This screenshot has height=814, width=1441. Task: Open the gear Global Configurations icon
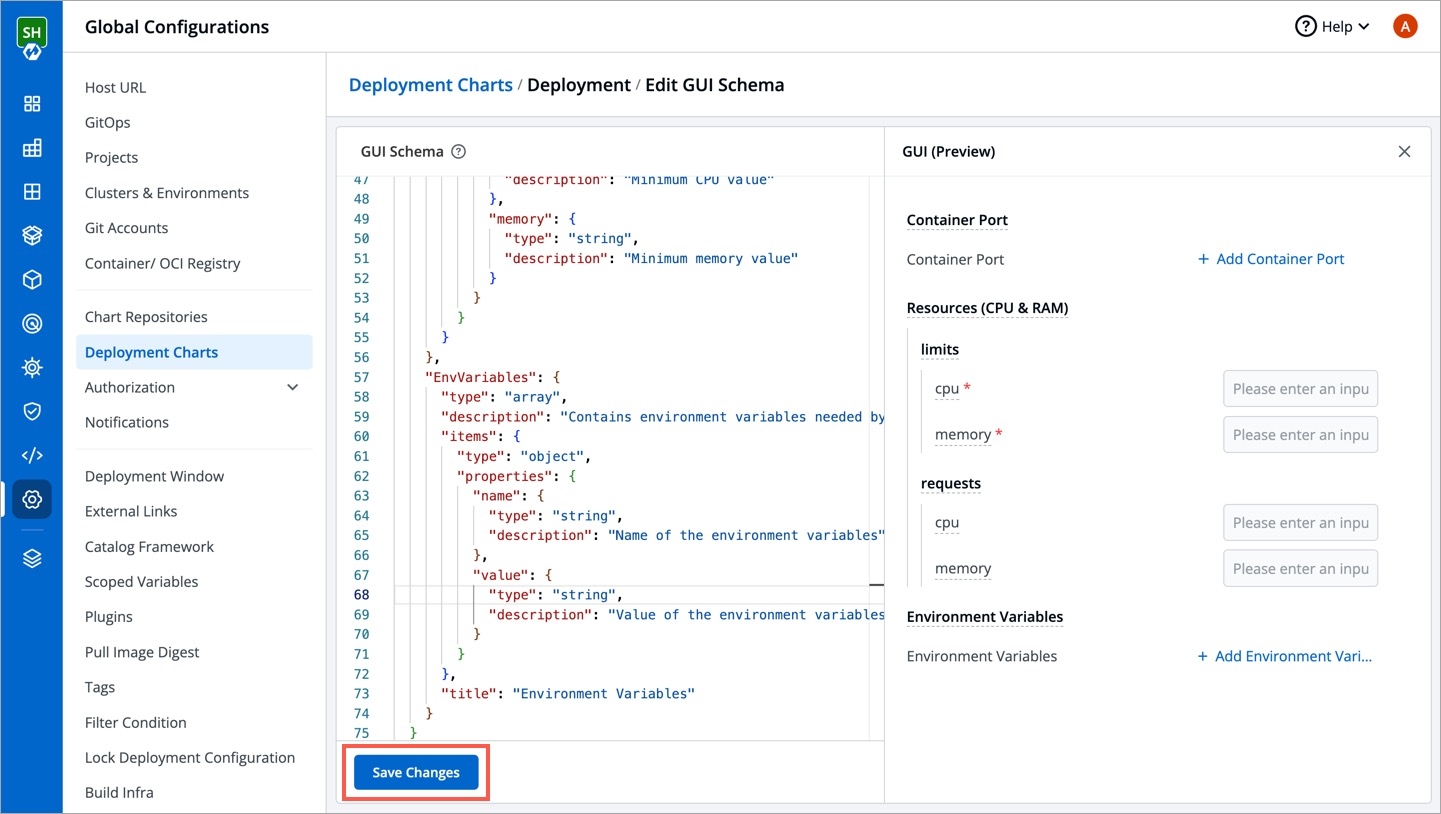[x=32, y=499]
